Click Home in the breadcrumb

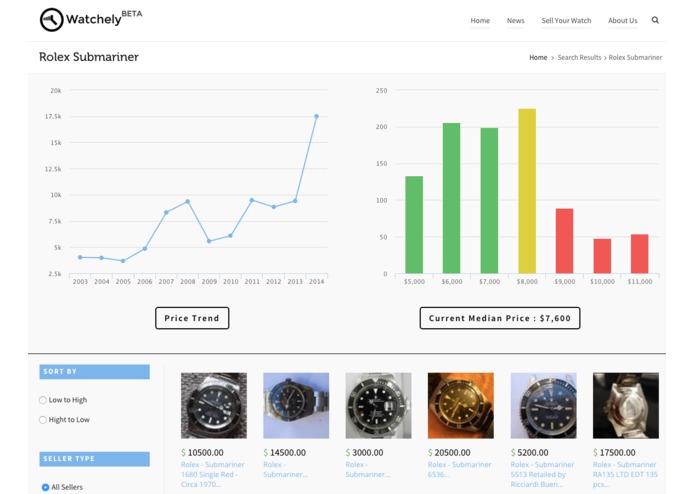(x=538, y=58)
